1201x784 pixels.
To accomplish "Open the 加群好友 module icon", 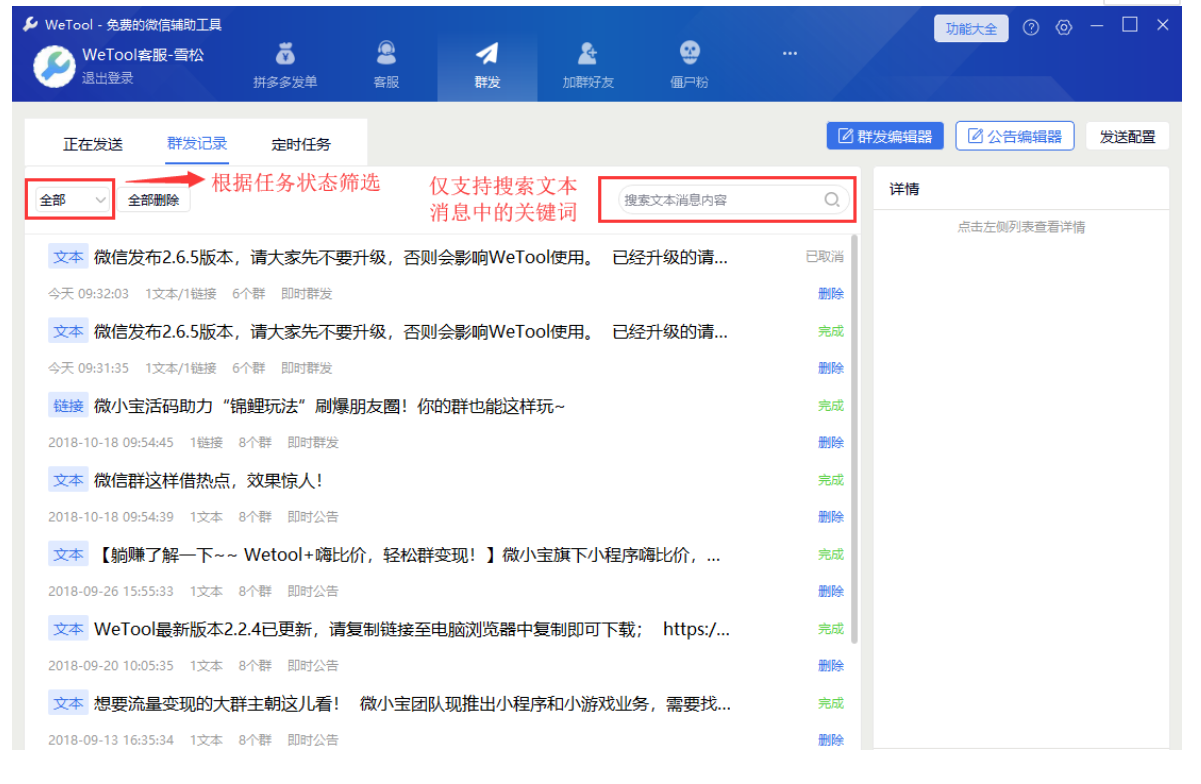I will pos(588,52).
